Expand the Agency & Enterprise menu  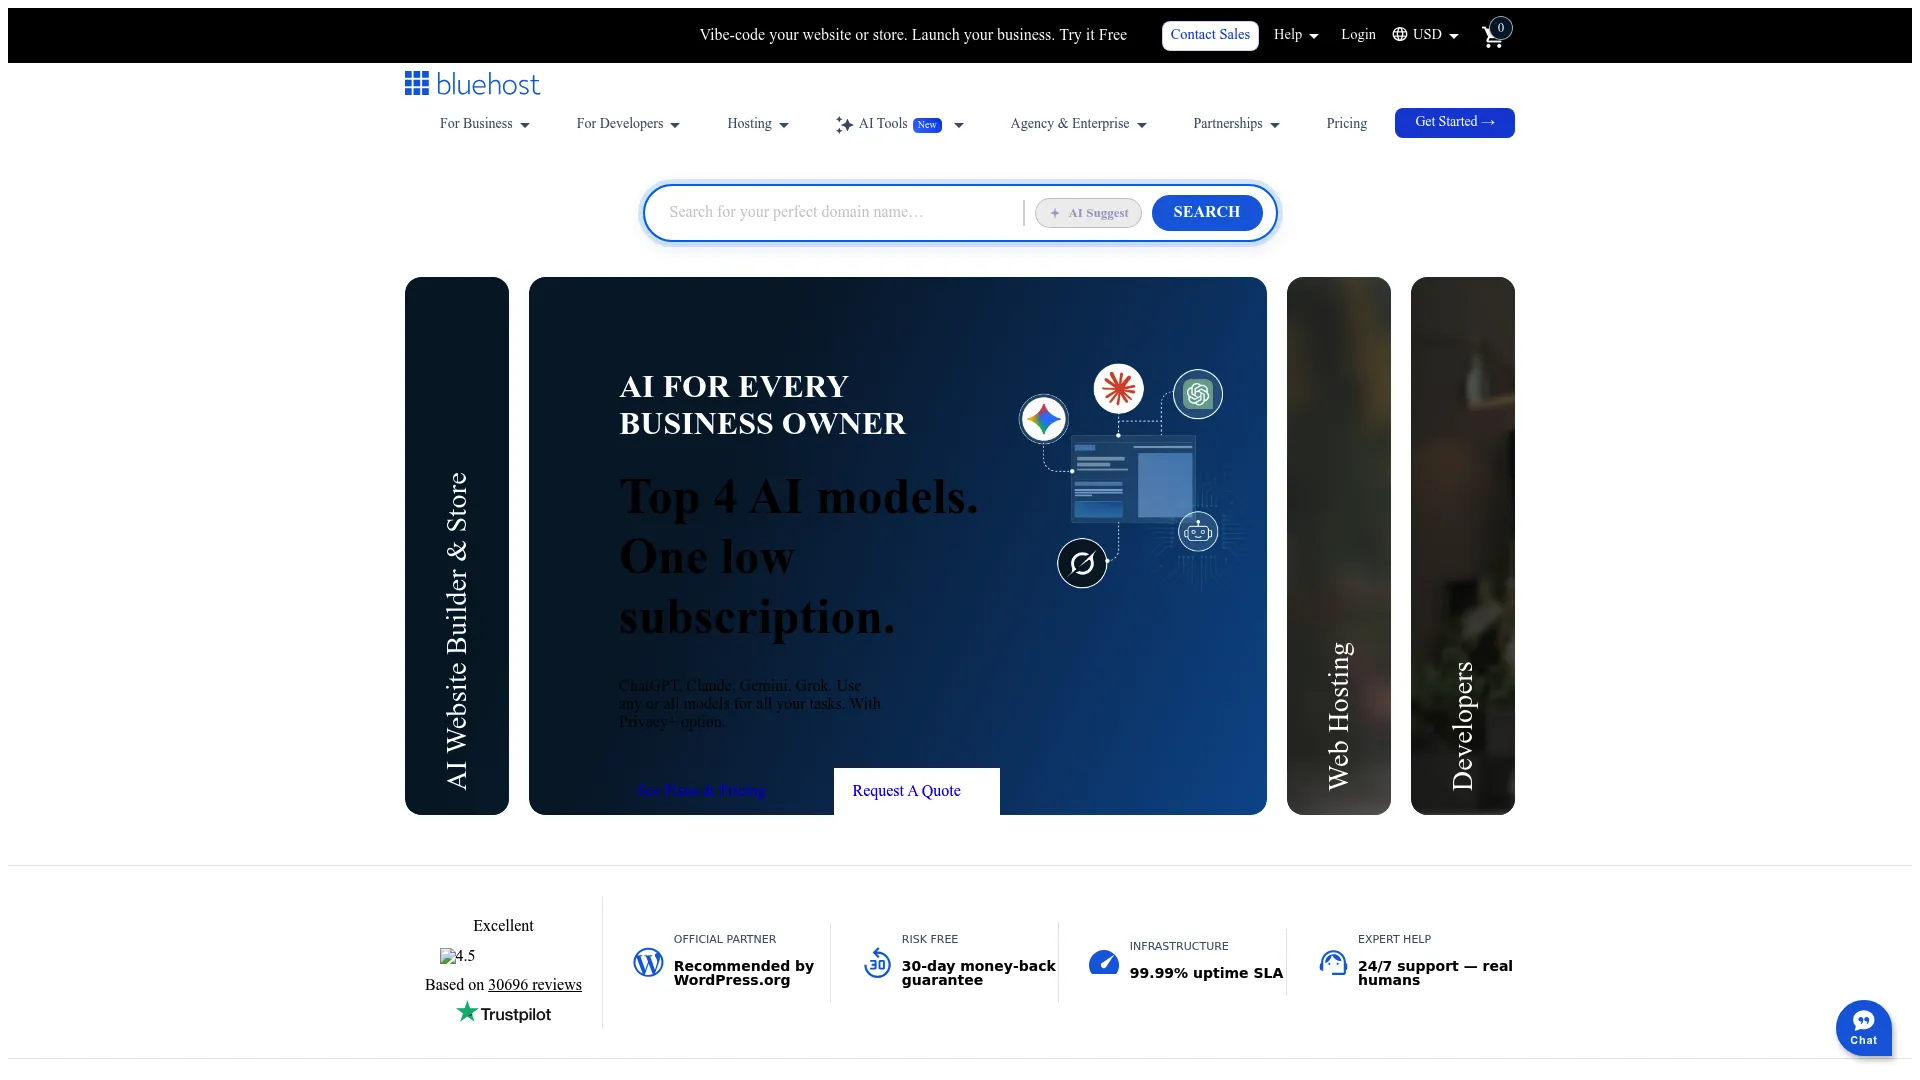1078,124
